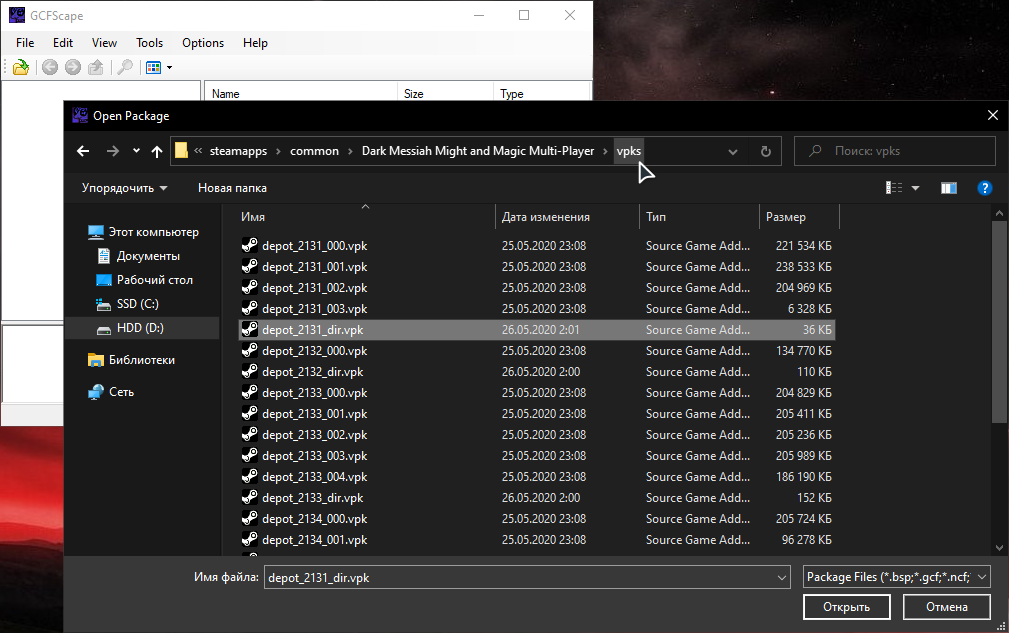Select SSD (C:) drive in the navigation pane

[127, 304]
